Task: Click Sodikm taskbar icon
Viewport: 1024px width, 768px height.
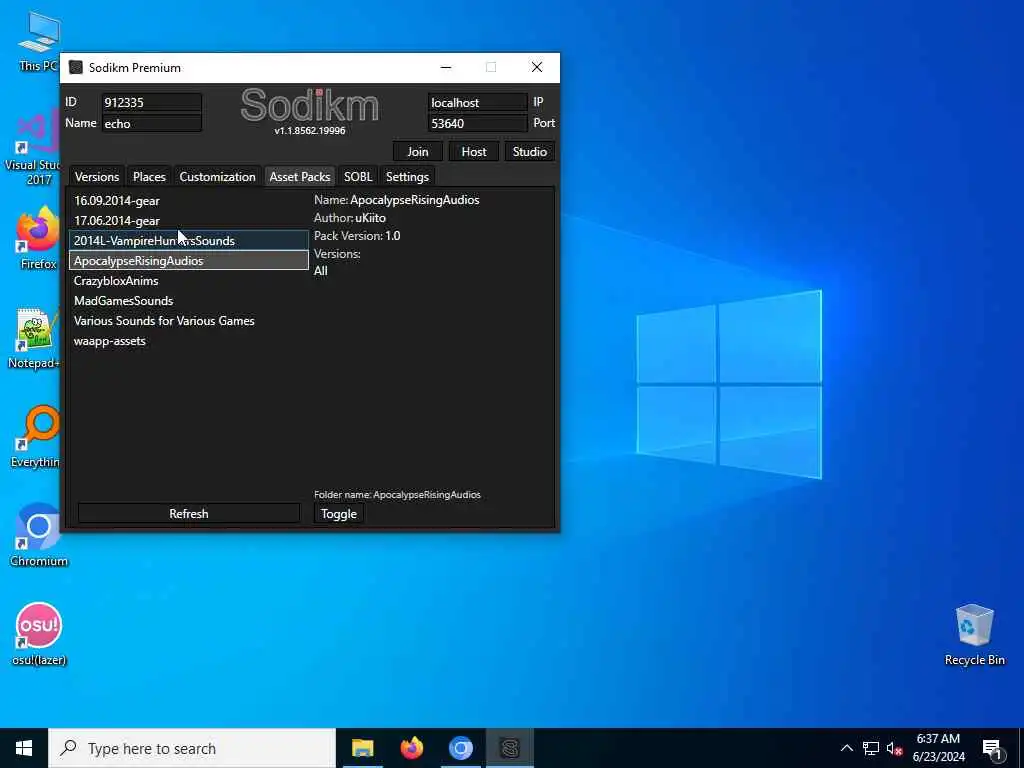Action: point(509,748)
